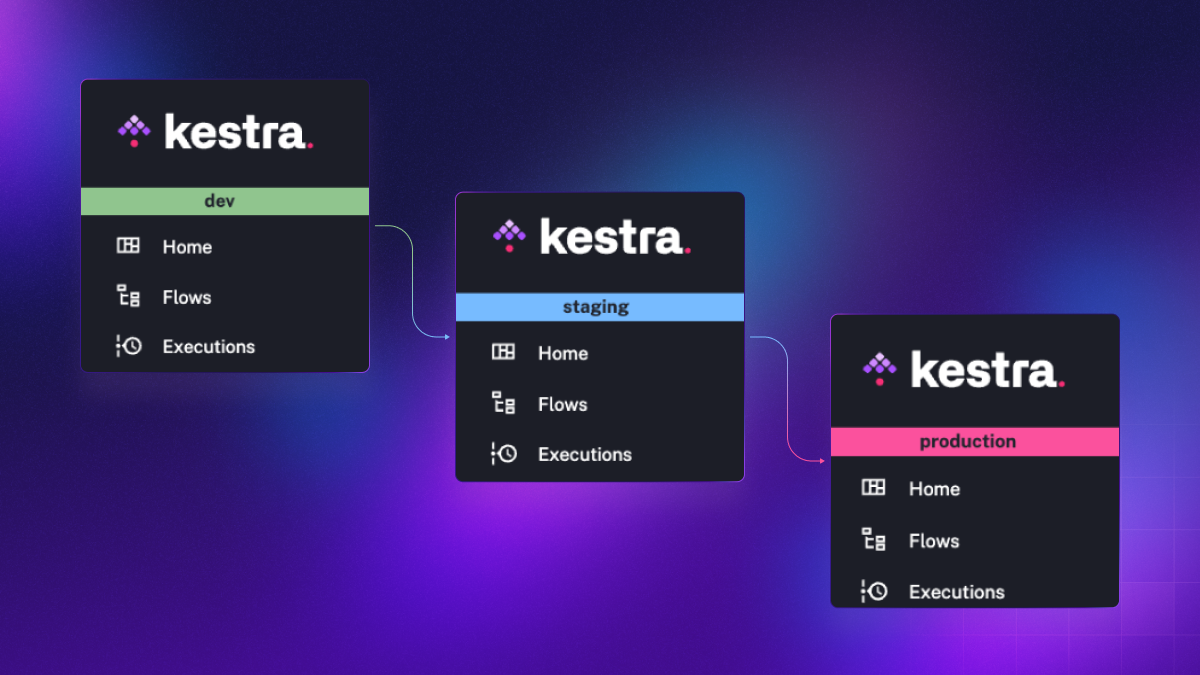Click the kestra wordmark in production panel
Viewport: 1200px width, 675px height.
(x=986, y=371)
